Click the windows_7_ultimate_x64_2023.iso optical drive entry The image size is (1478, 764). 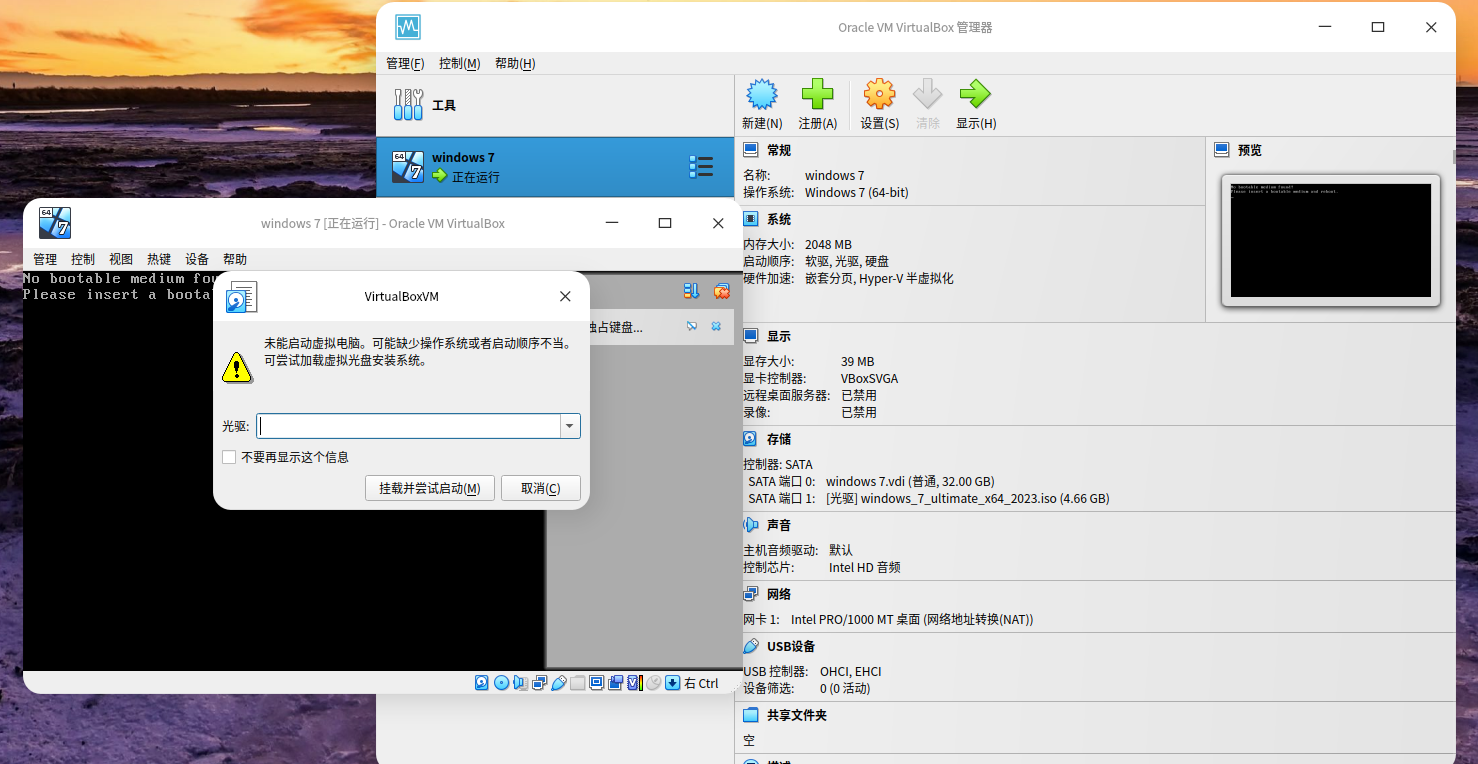(967, 498)
